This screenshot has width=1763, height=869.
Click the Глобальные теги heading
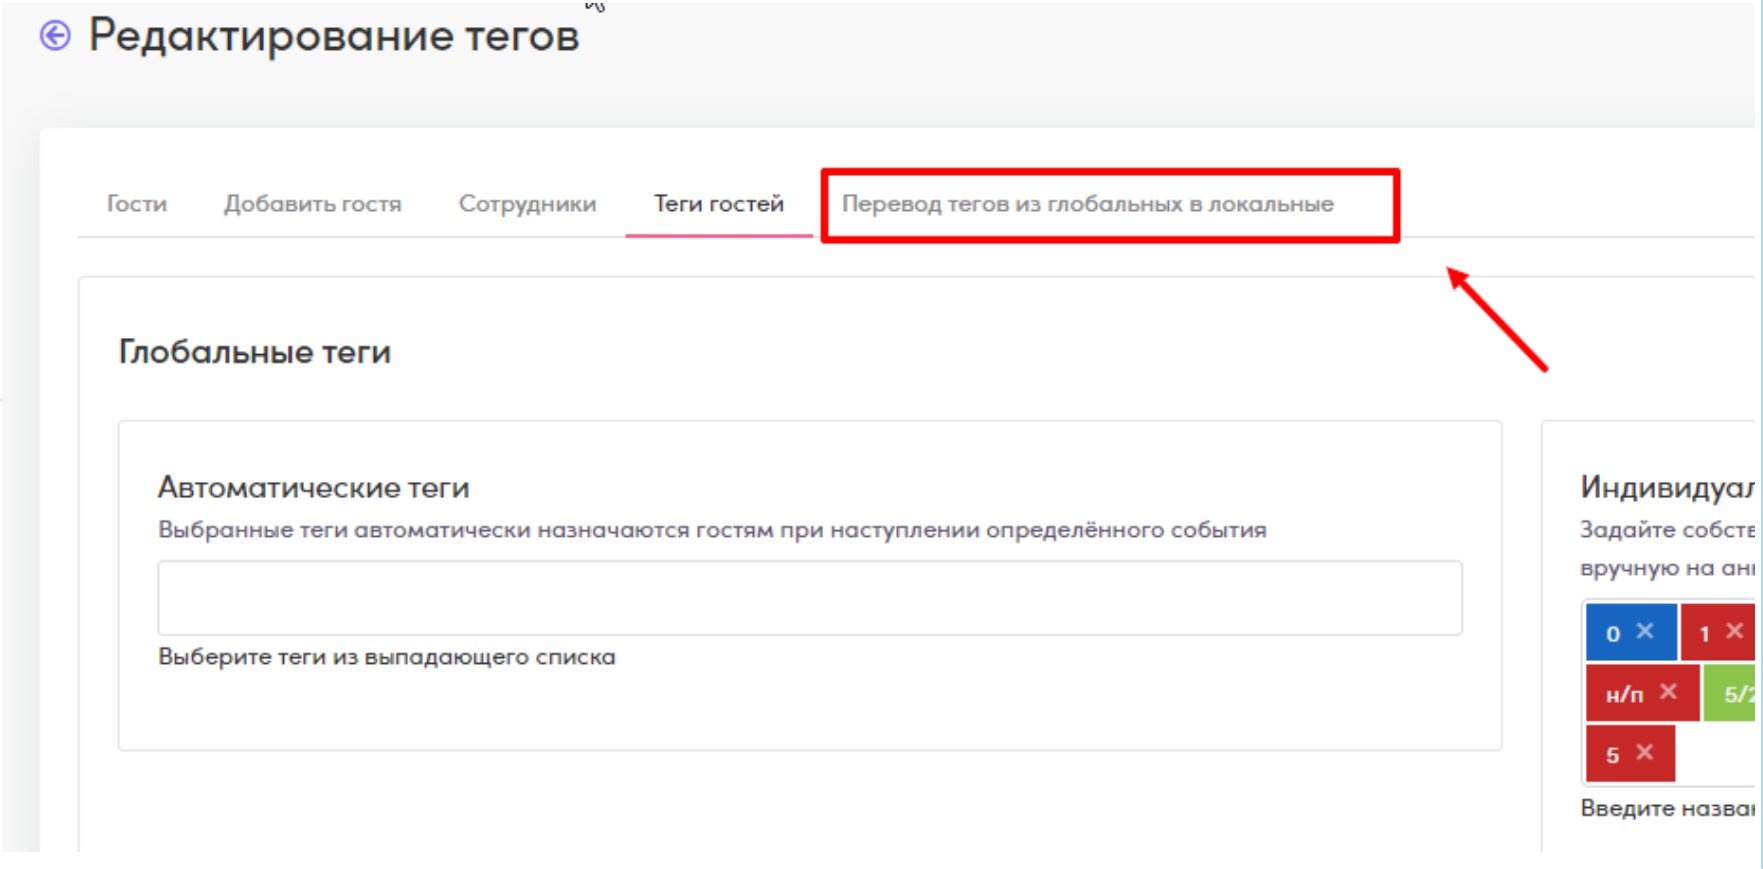click(255, 352)
